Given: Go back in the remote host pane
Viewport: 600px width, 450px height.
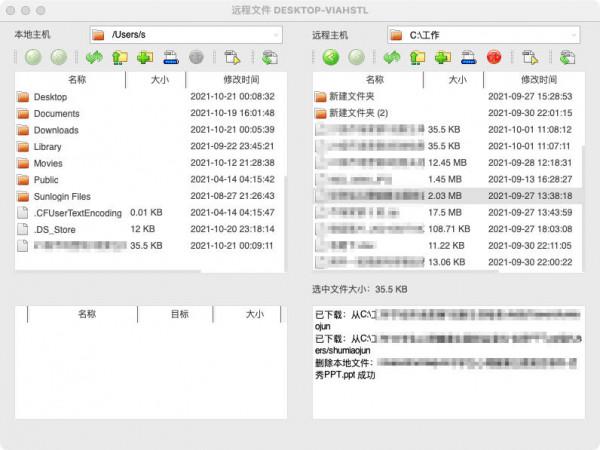Looking at the screenshot, I should [x=331, y=57].
